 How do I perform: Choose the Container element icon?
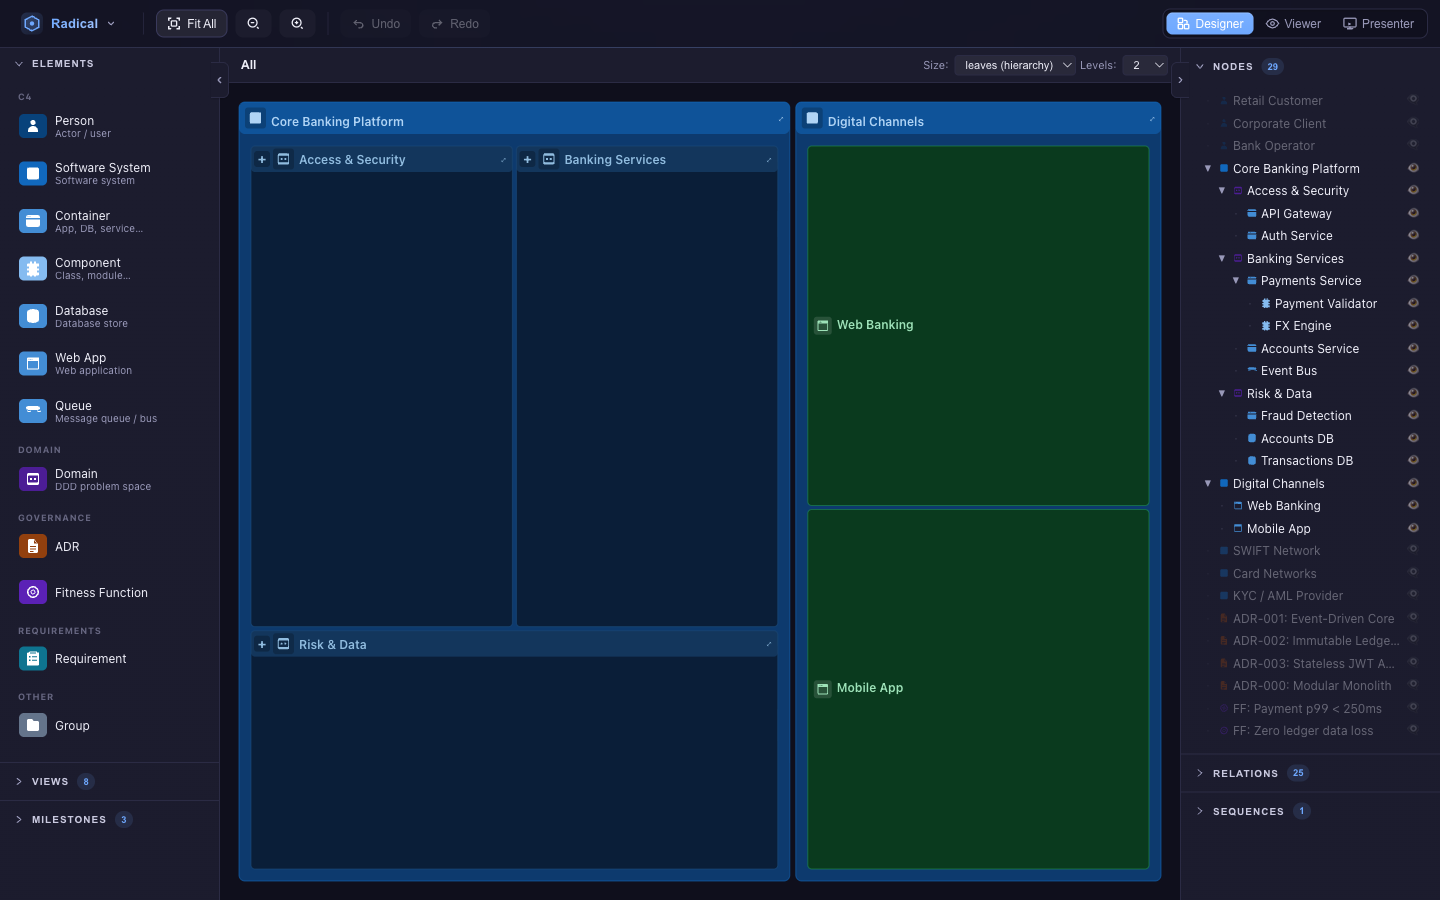33,221
